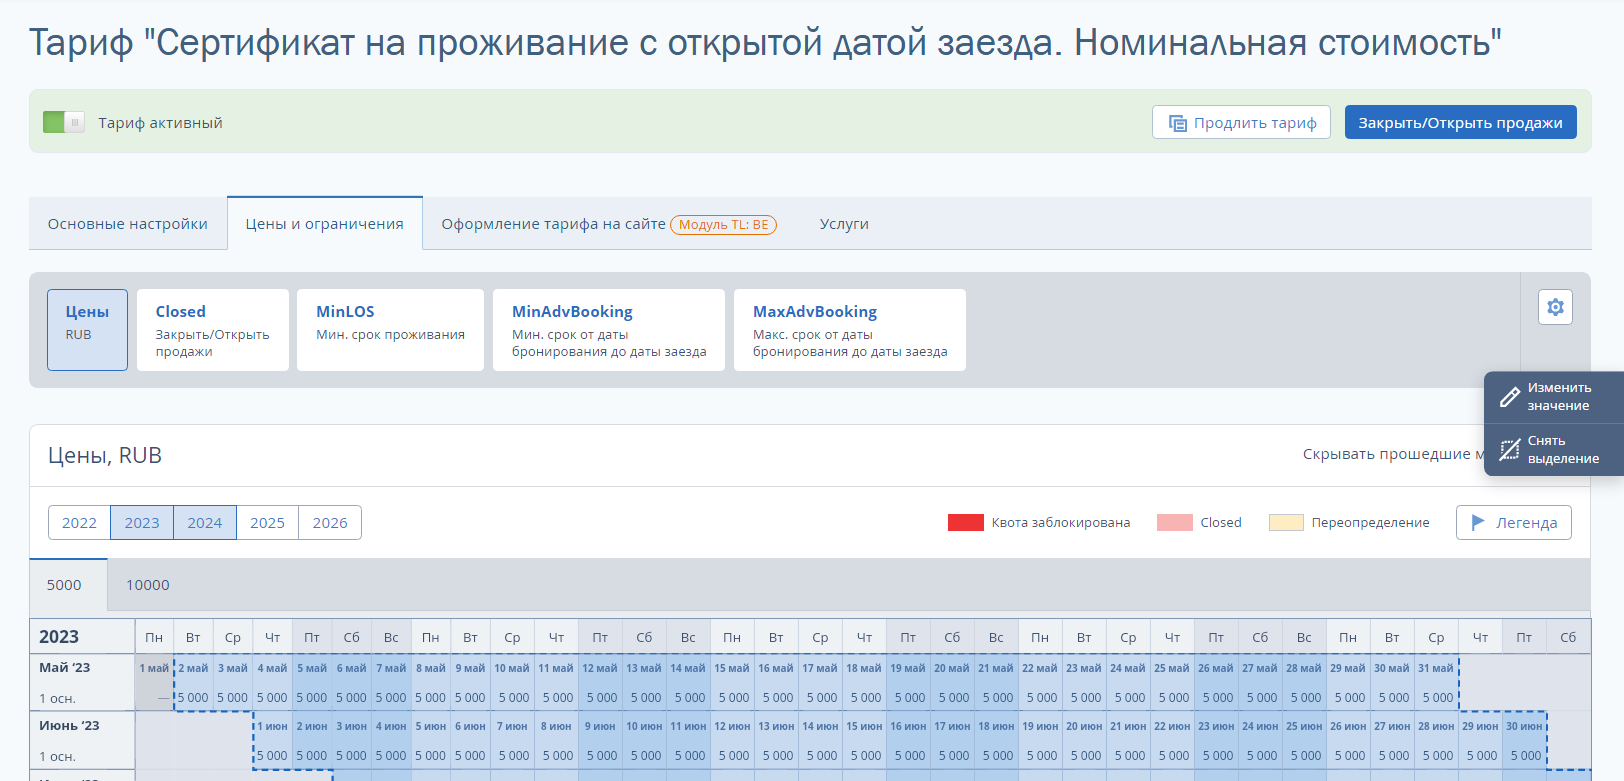Toggle year 2024 button
1624x781 pixels.
pyautogui.click(x=204, y=522)
